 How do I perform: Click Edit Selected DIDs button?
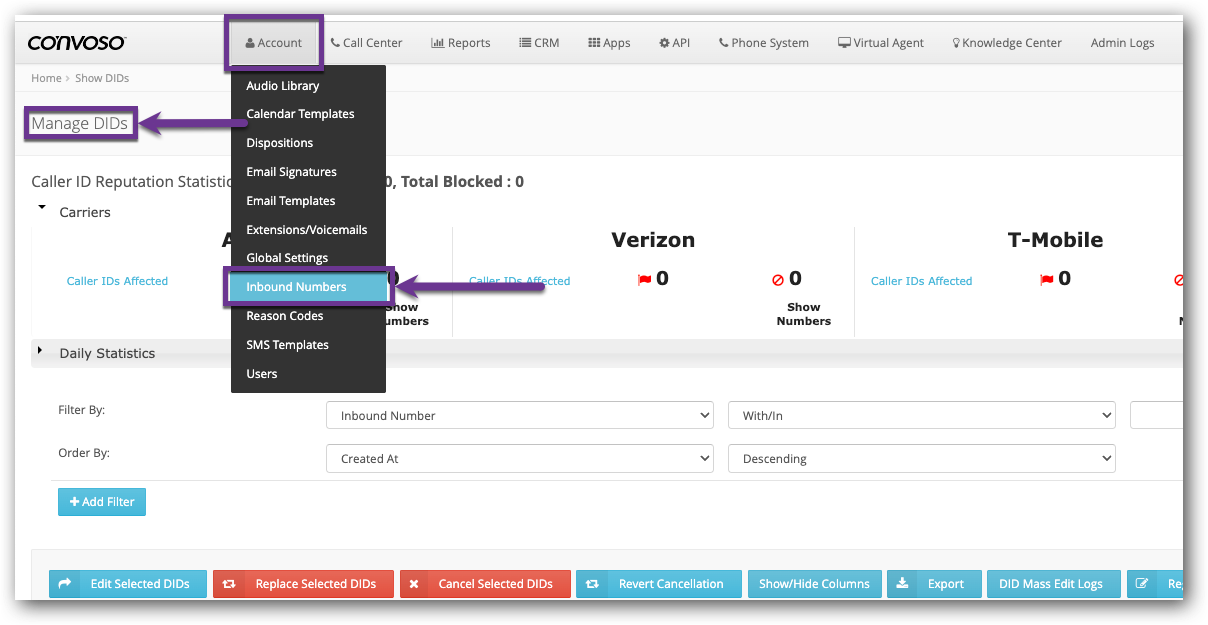[x=128, y=584]
